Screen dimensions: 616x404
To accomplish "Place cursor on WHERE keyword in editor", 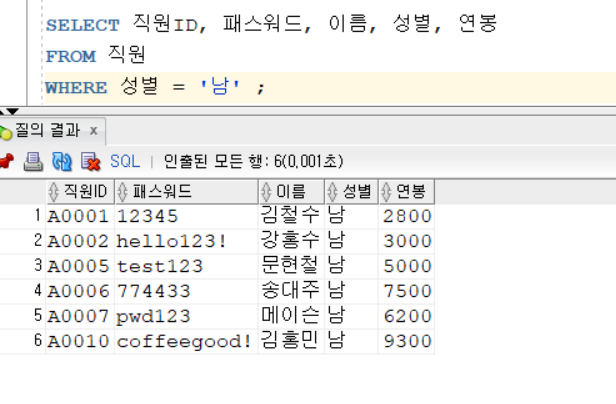I will click(76, 87).
